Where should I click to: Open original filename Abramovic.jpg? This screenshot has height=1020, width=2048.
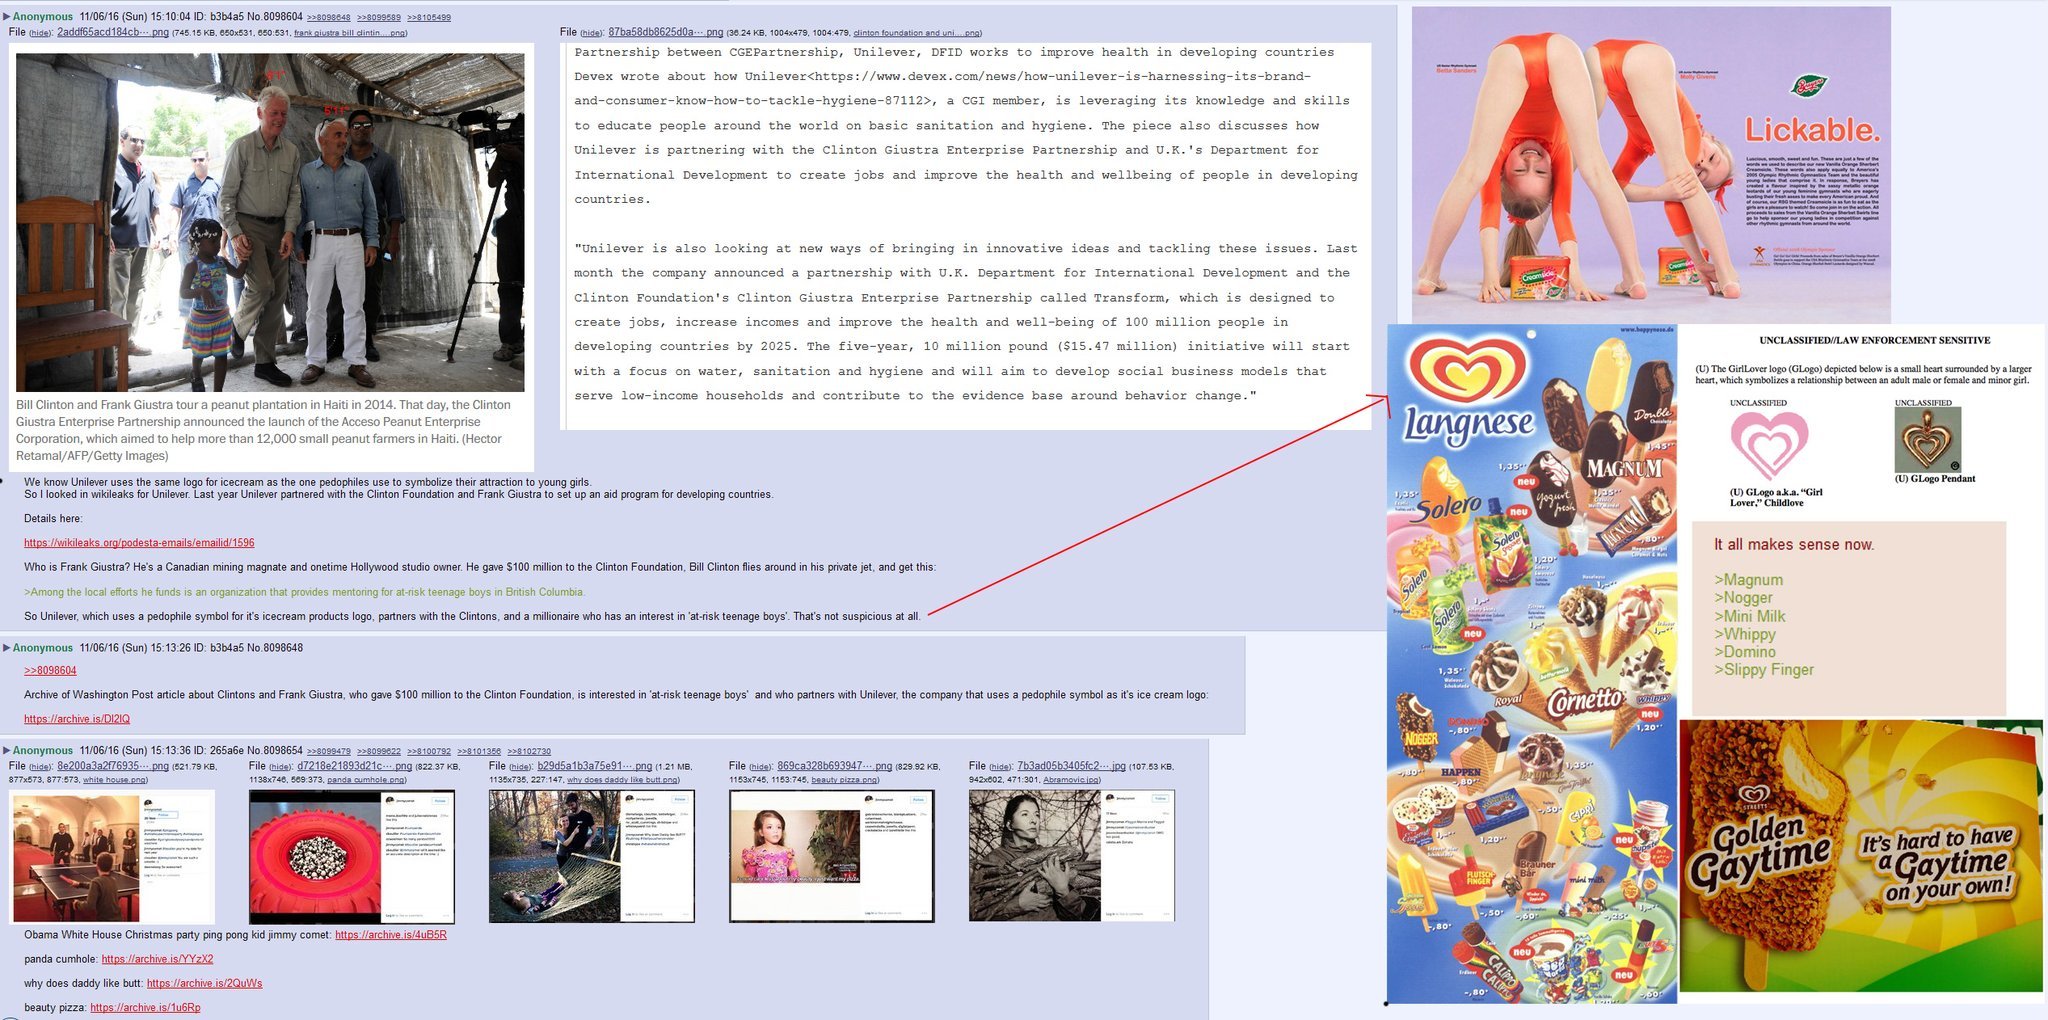click(x=1072, y=780)
